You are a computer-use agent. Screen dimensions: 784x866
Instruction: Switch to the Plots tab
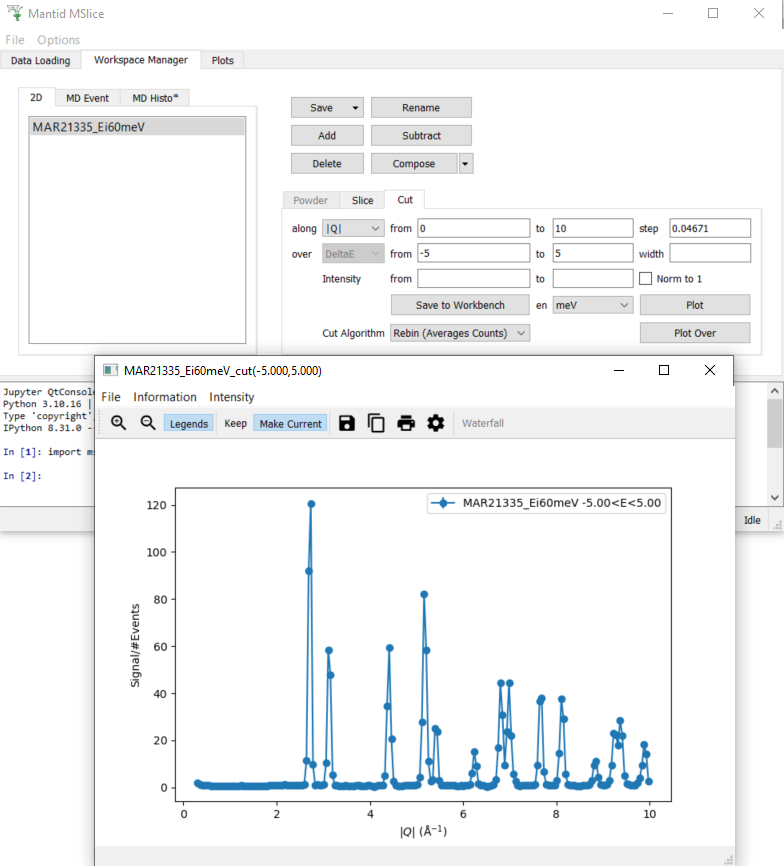[x=223, y=60]
